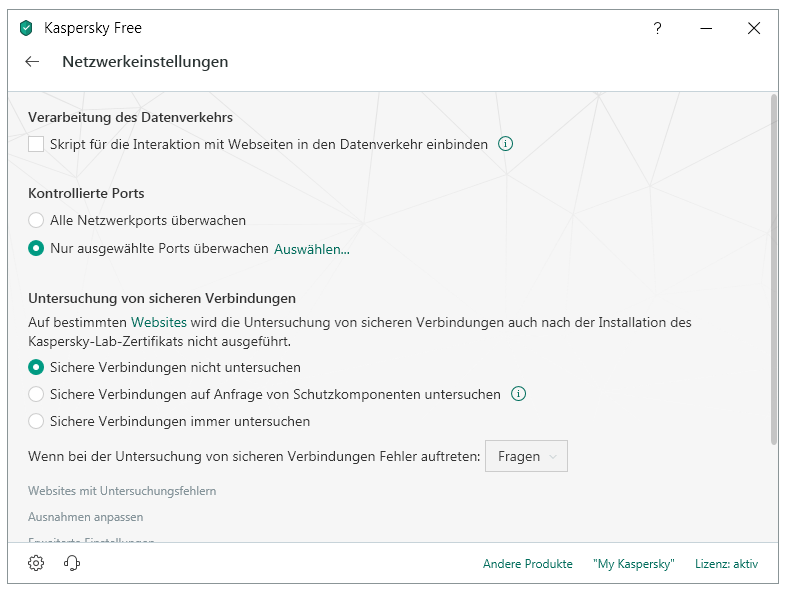Click the help question mark icon
Viewport: 785px width, 591px height.
pyautogui.click(x=657, y=28)
